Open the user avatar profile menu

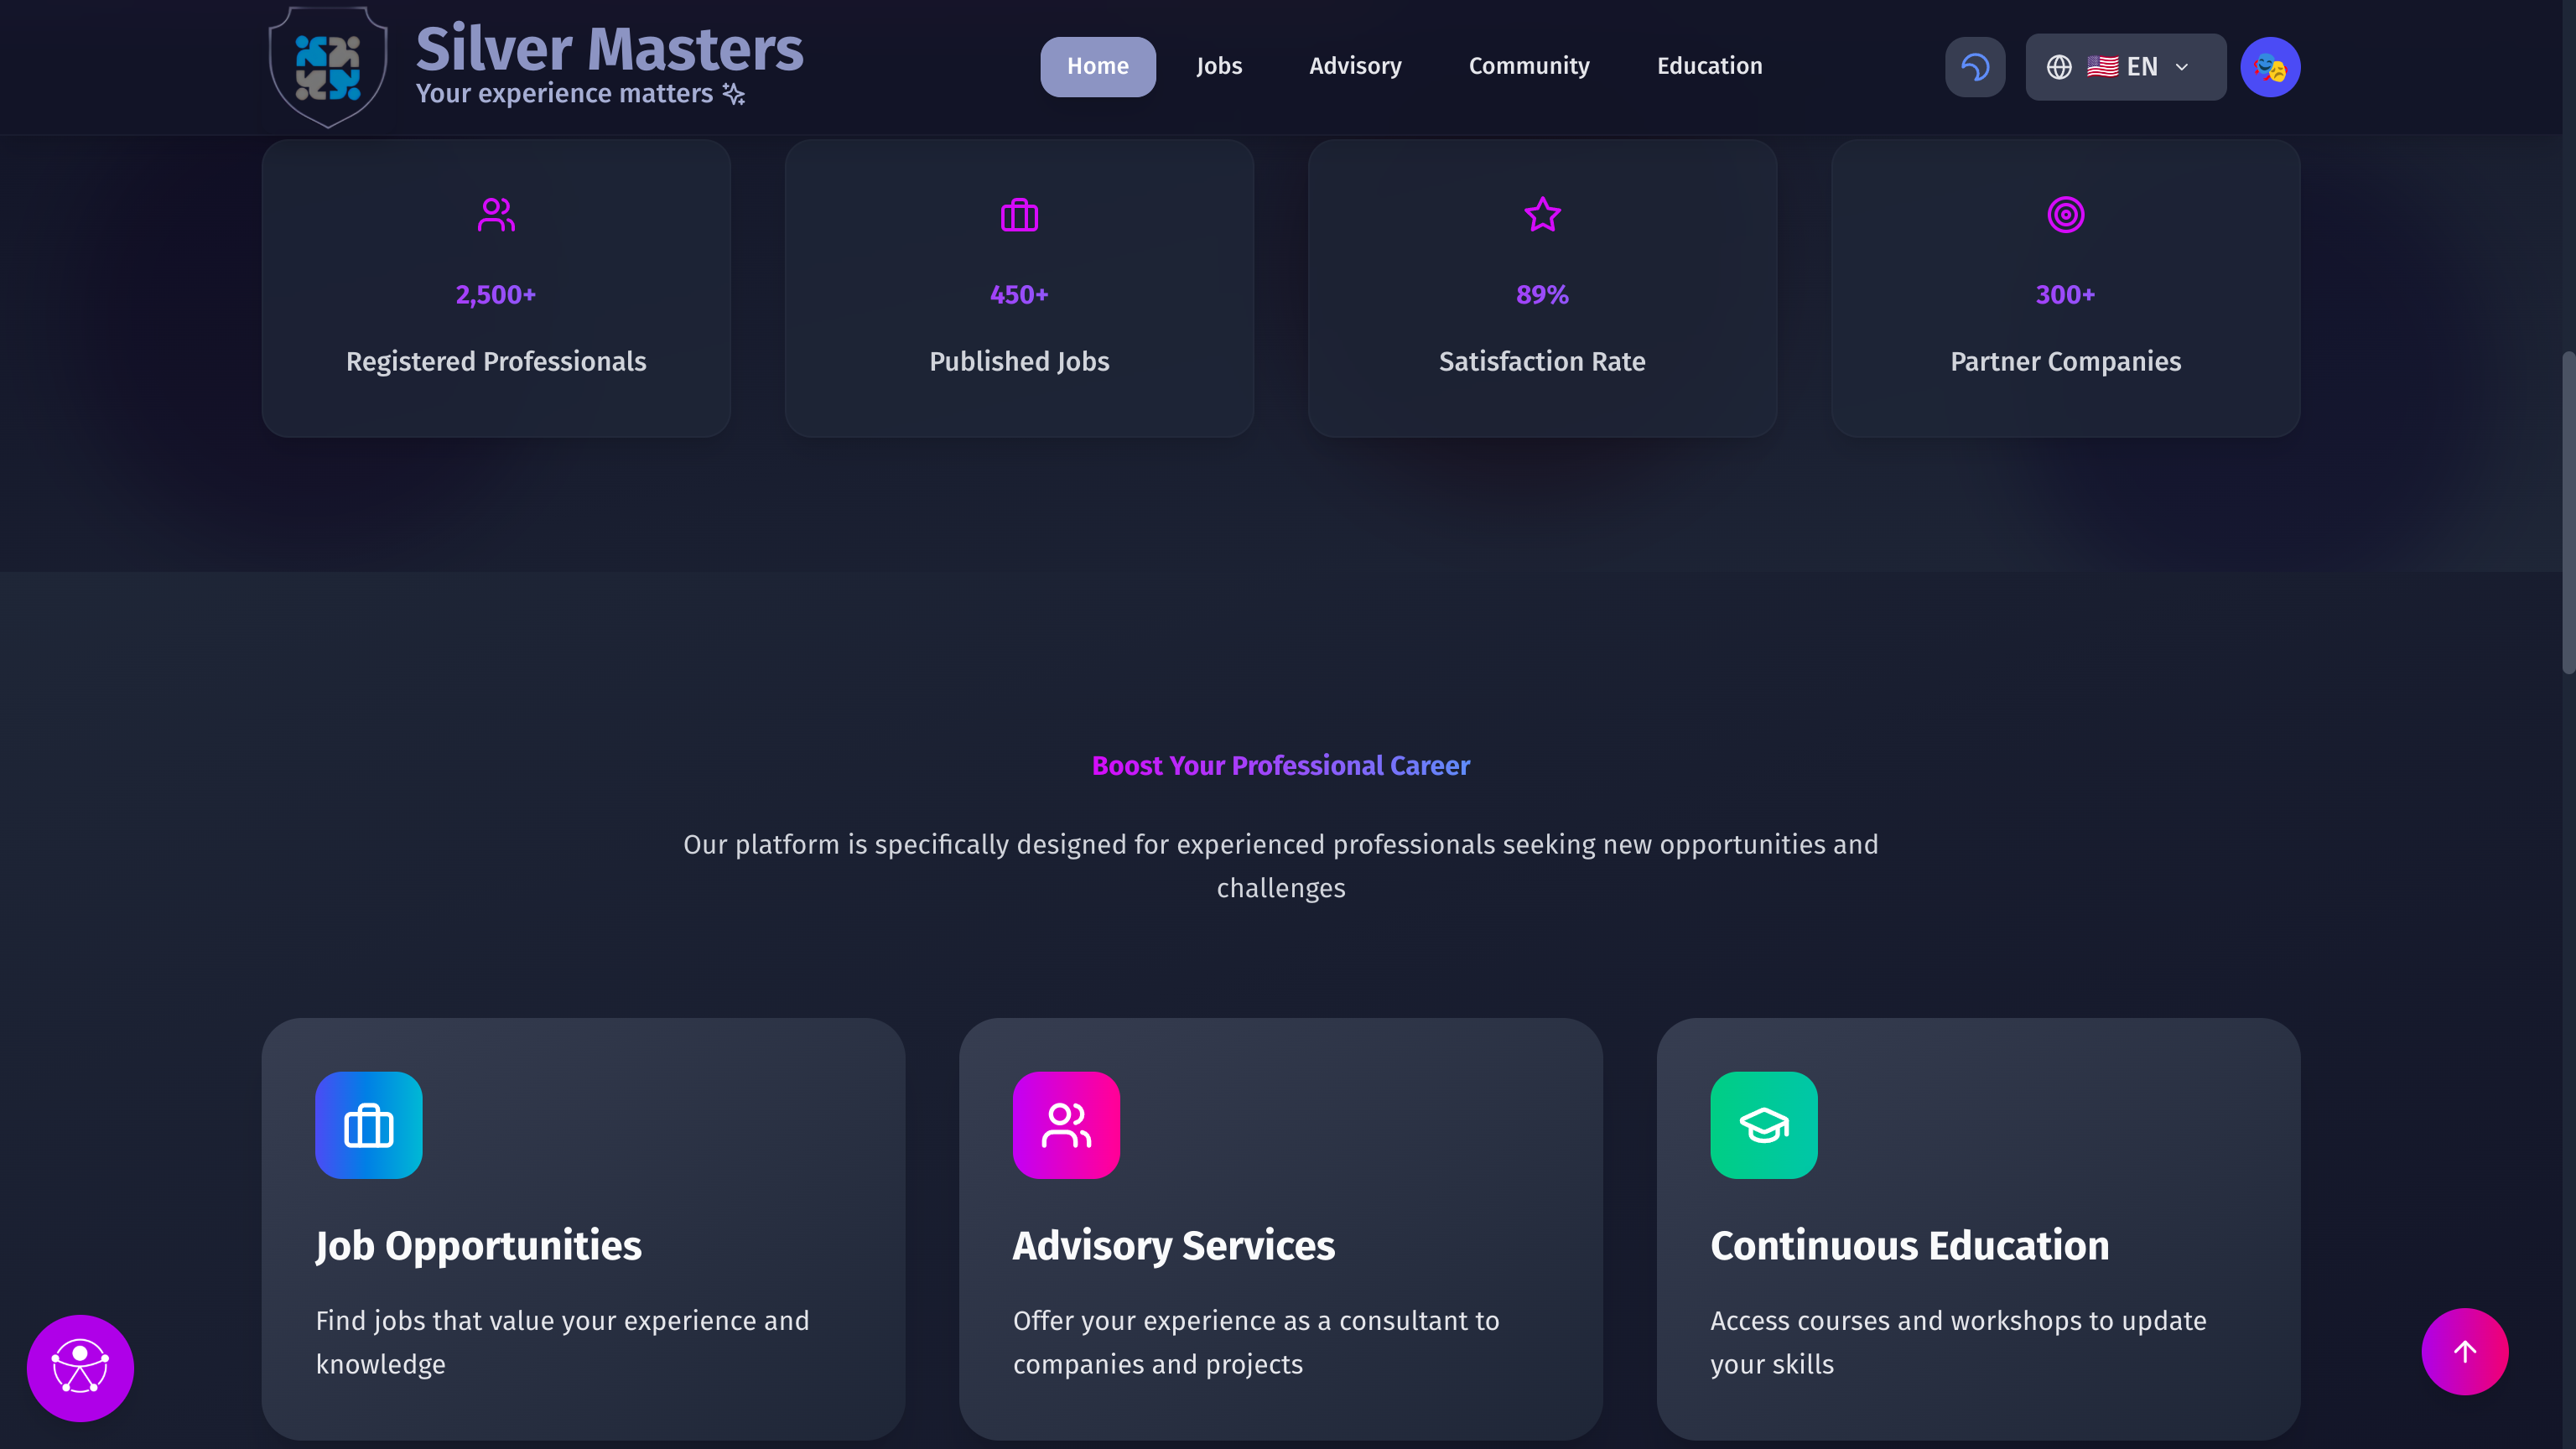coord(2269,67)
